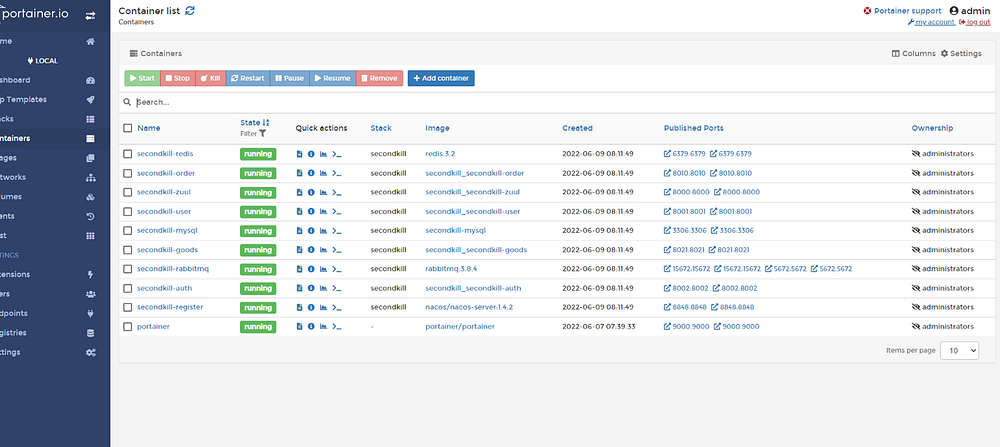Check the secondkill-user row checkbox
The height and width of the screenshot is (447, 1000).
click(128, 211)
